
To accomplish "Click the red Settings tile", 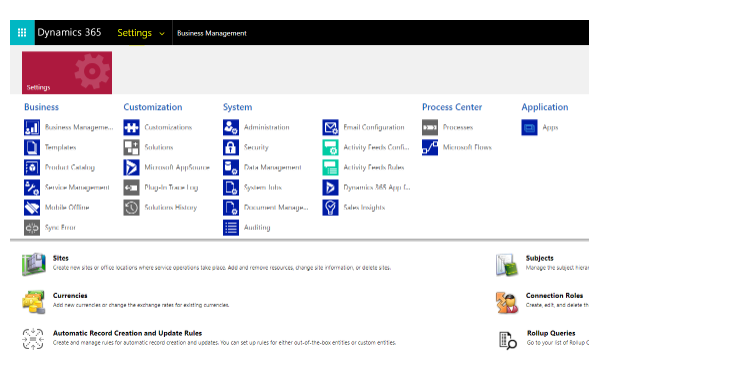I will point(67,73).
